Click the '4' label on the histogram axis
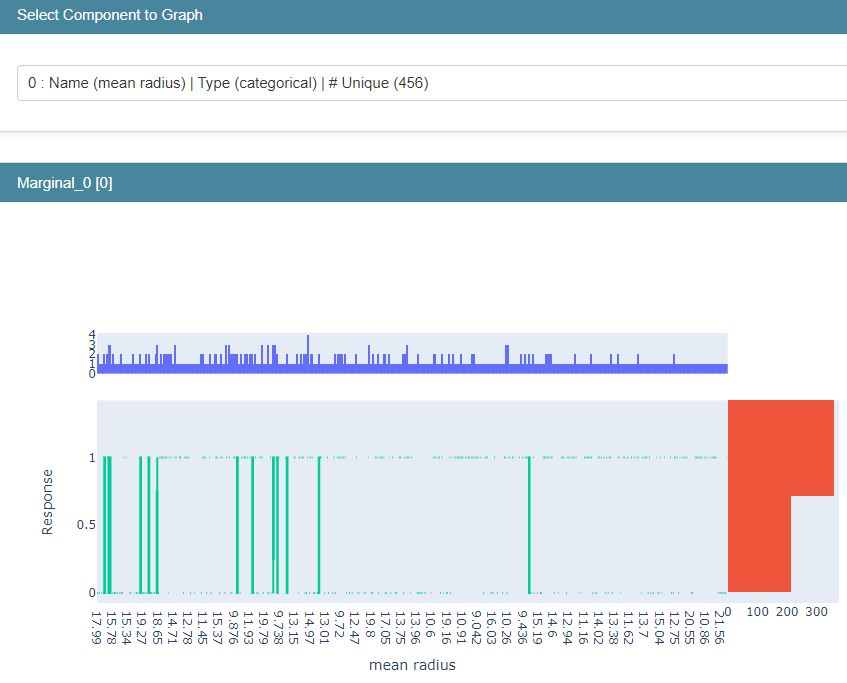This screenshot has height=683, width=847. [x=90, y=335]
